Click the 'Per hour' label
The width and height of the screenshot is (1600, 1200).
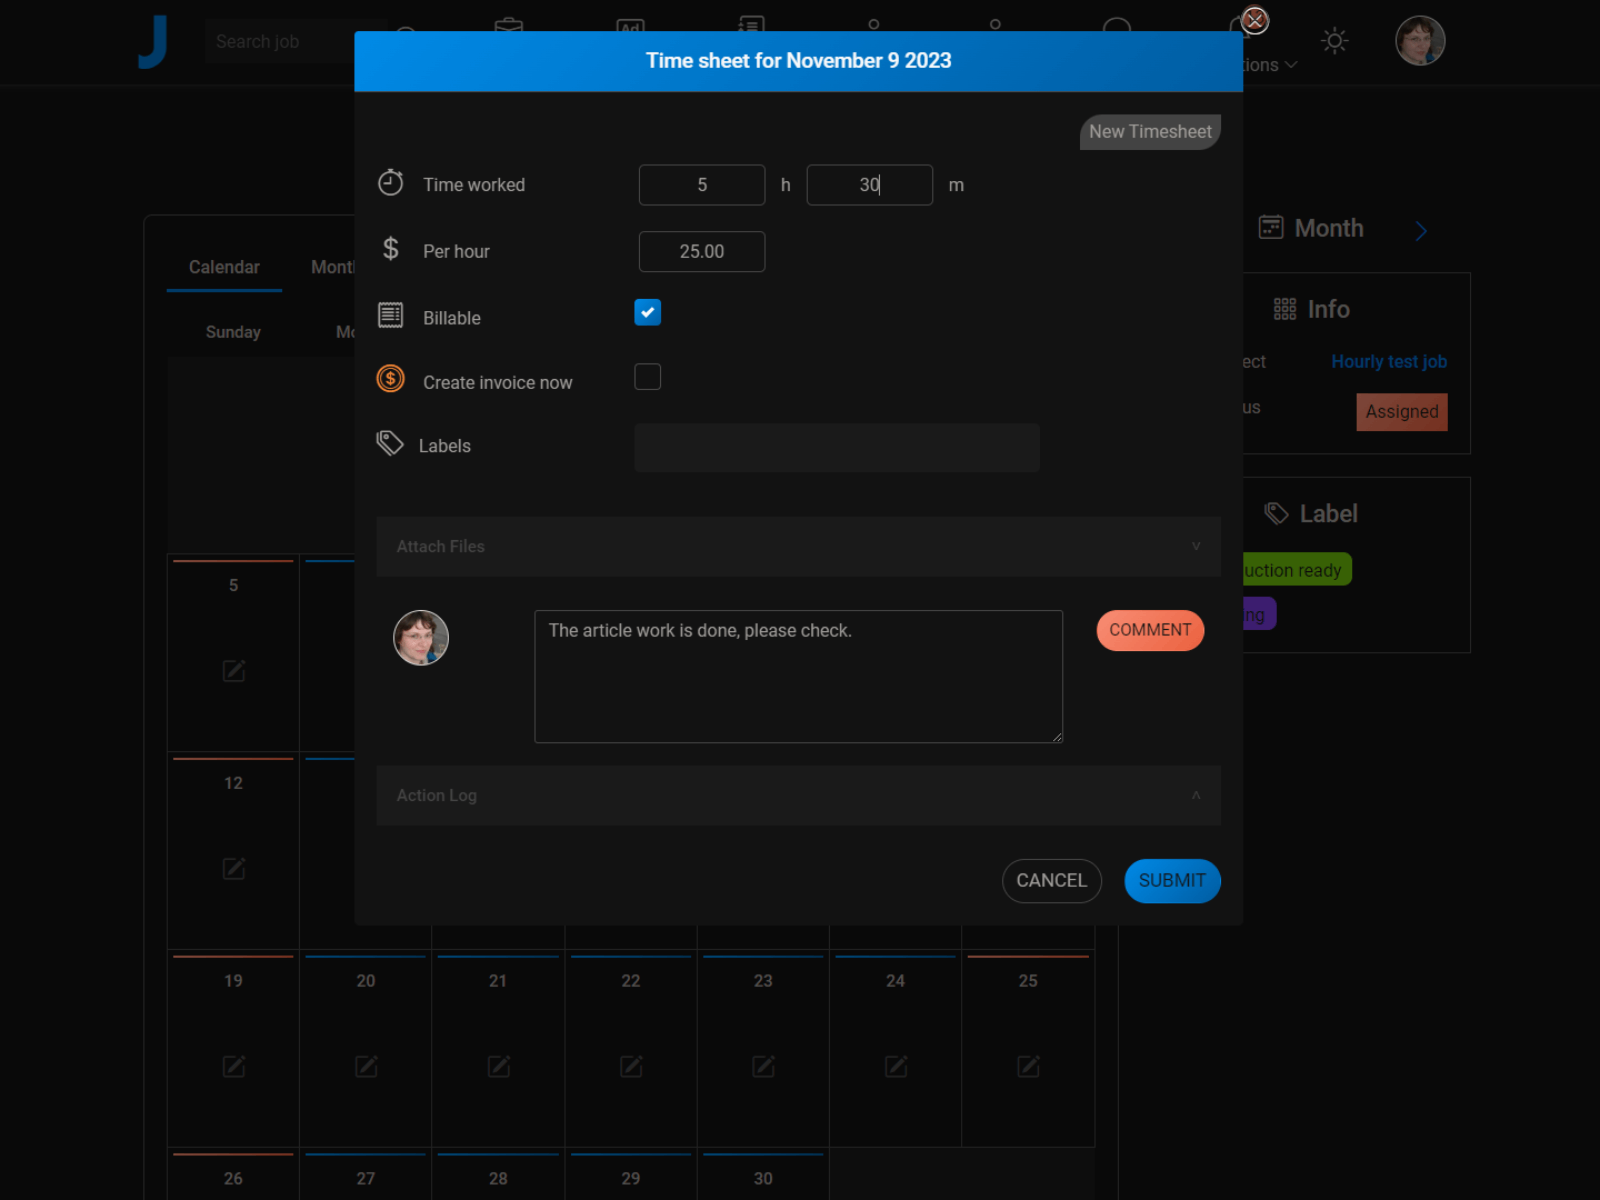click(x=456, y=252)
